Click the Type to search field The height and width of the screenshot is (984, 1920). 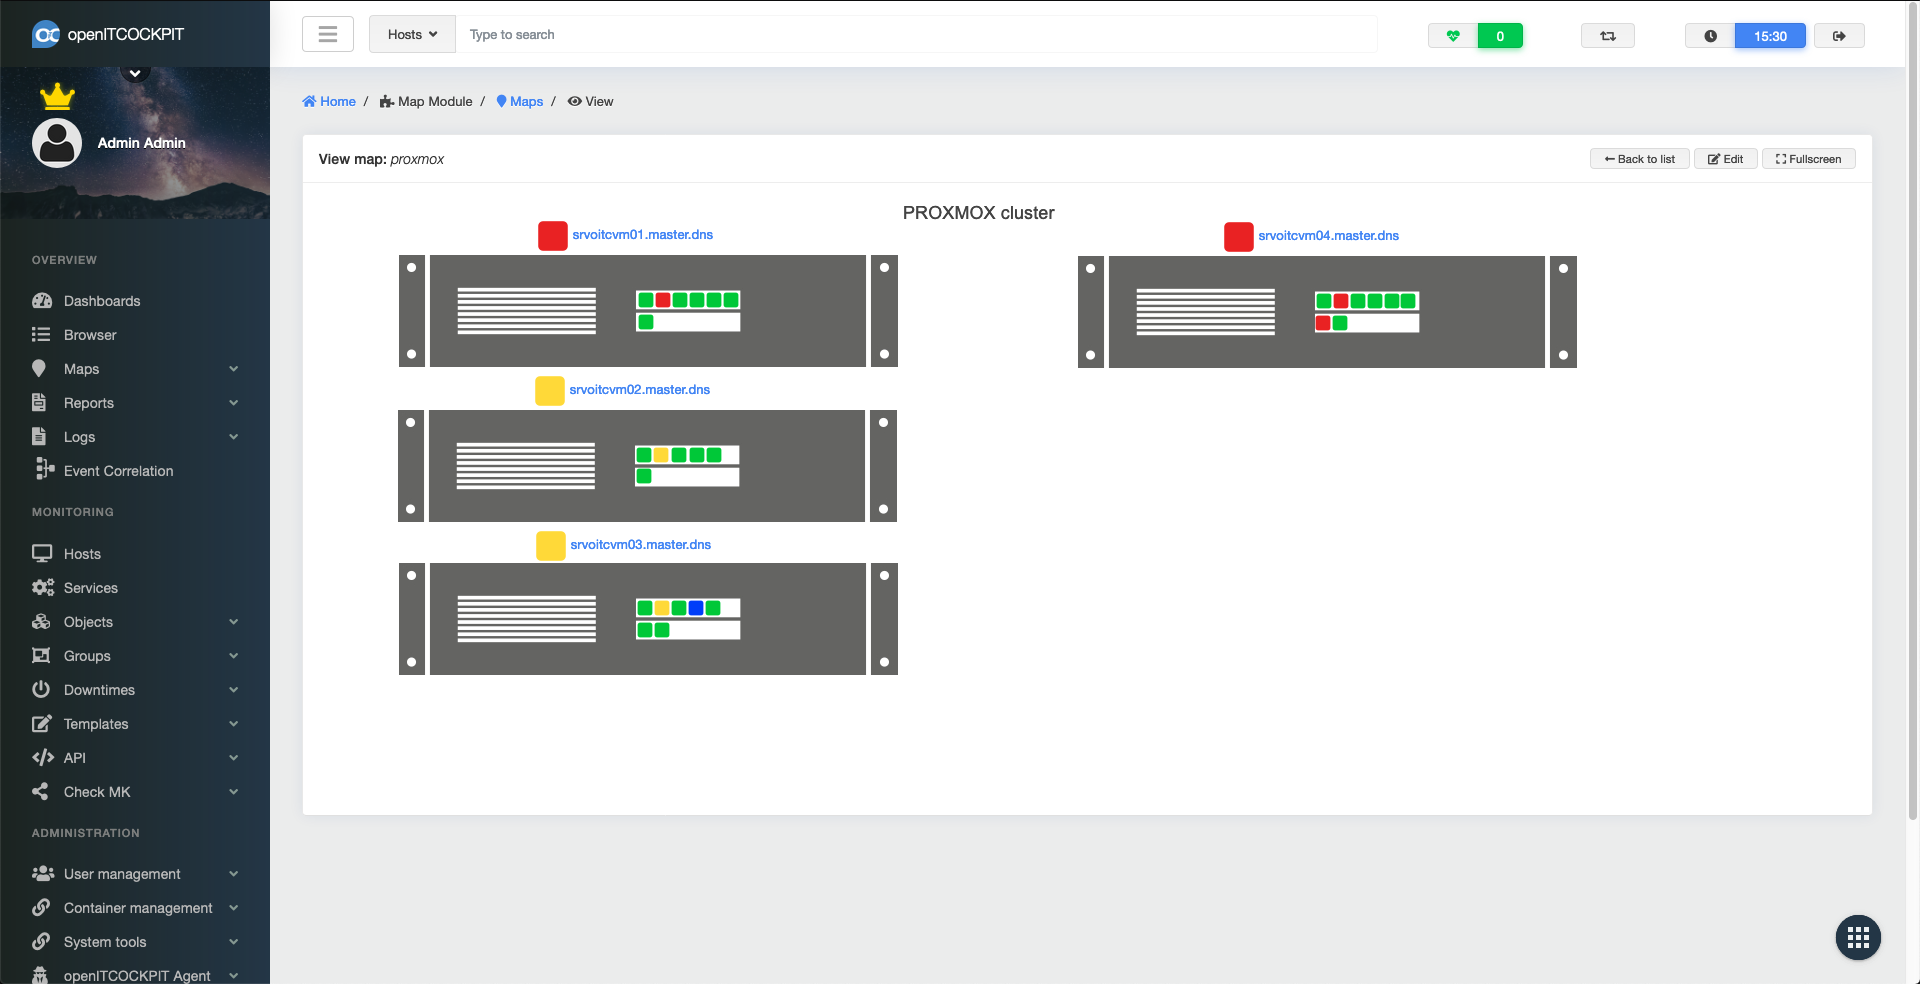916,35
